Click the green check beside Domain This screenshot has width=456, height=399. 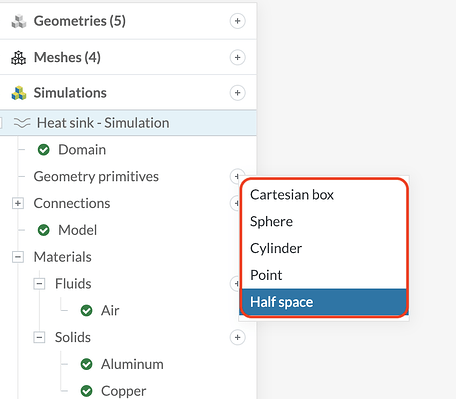[x=44, y=150]
